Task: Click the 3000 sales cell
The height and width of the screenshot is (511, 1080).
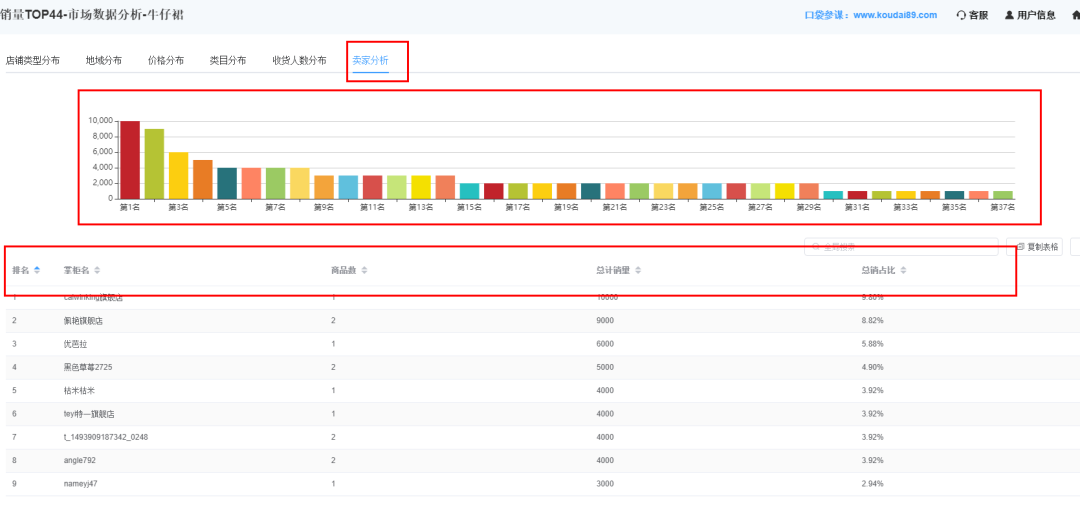Action: coord(605,484)
